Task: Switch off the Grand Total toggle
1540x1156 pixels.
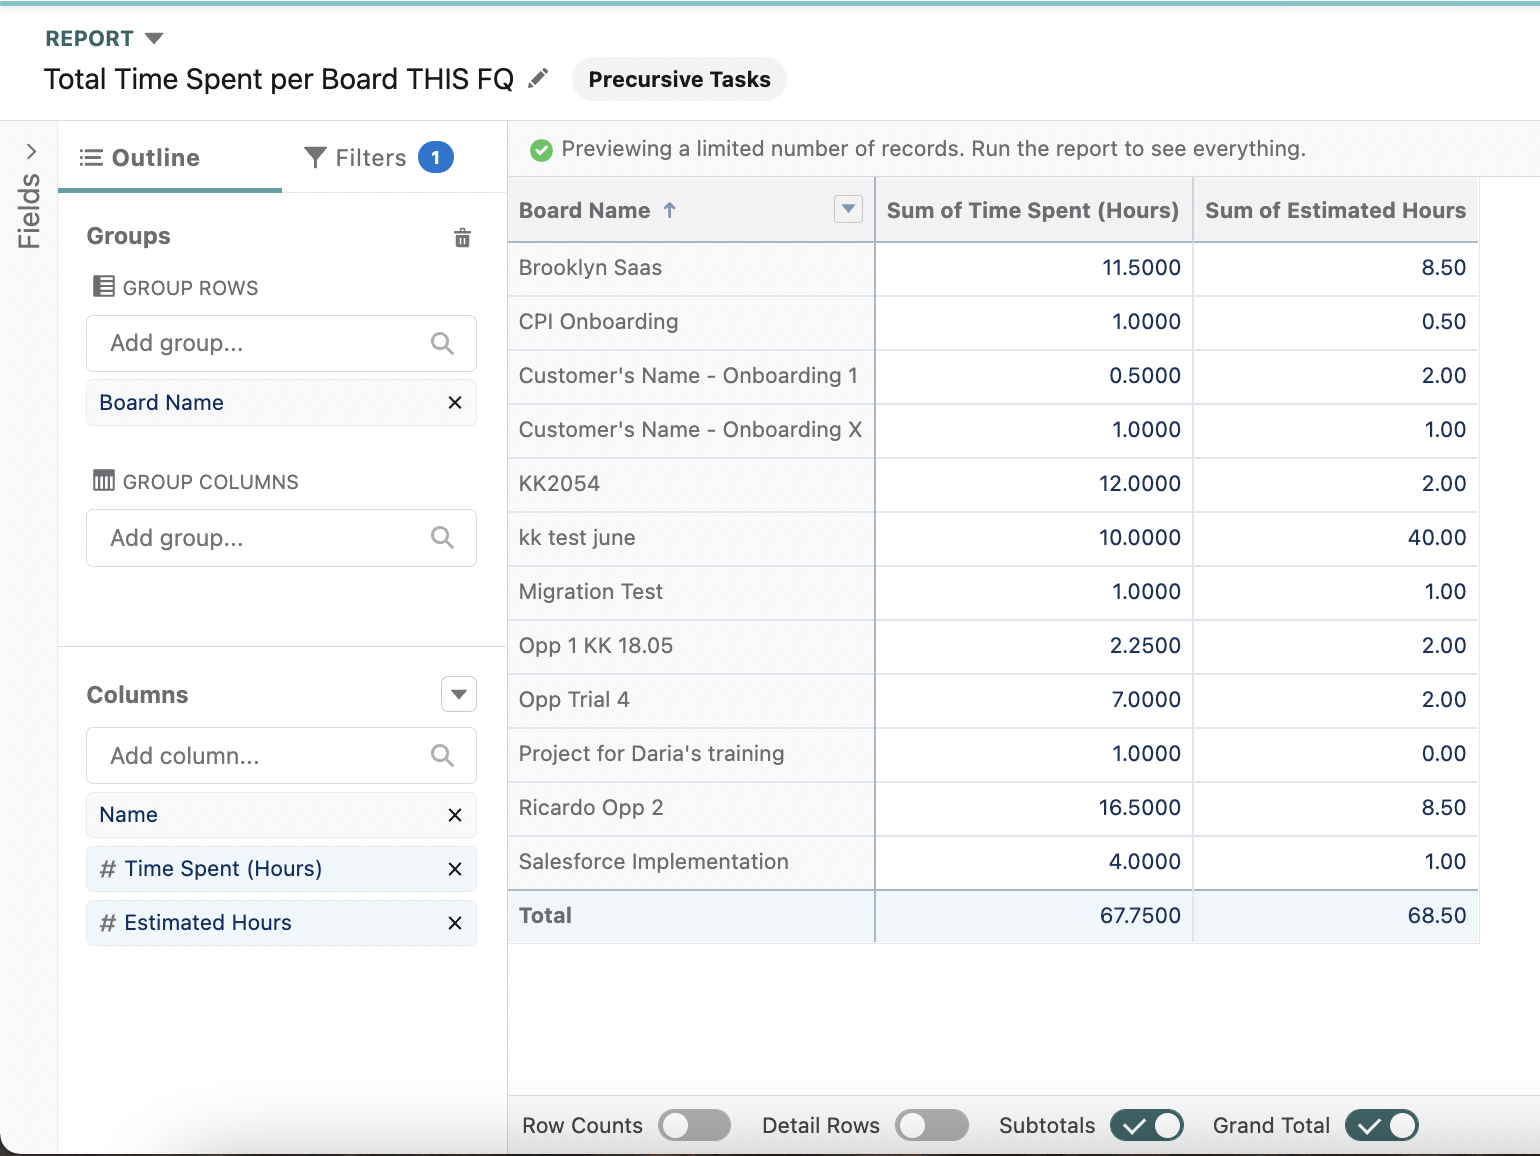Action: click(x=1381, y=1125)
